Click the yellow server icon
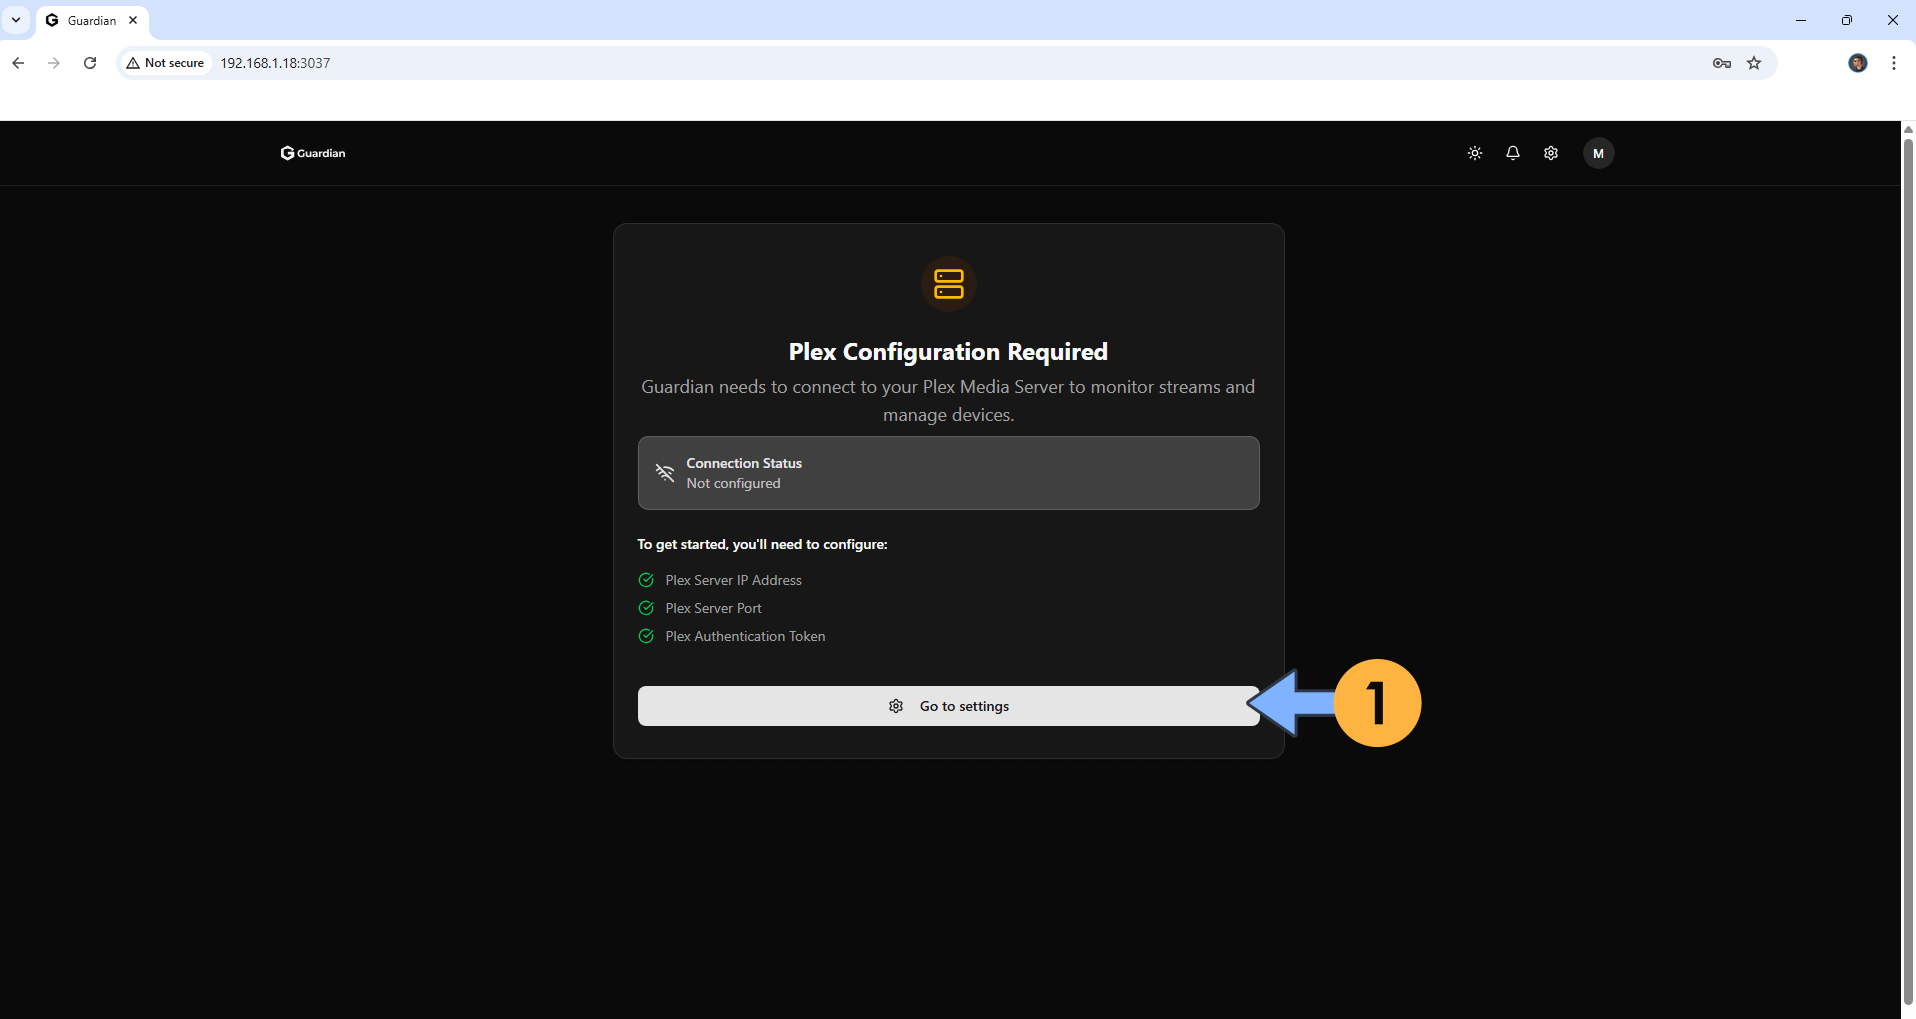This screenshot has width=1916, height=1019. coord(948,284)
